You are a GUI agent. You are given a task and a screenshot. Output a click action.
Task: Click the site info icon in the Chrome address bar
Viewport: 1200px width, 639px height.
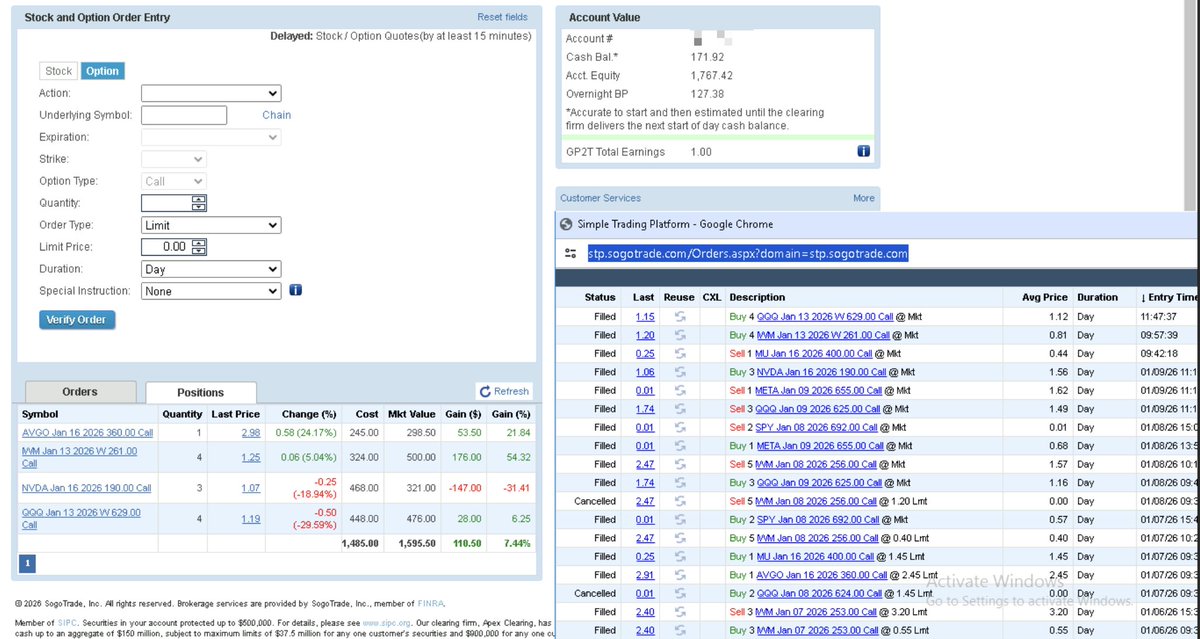pos(570,254)
